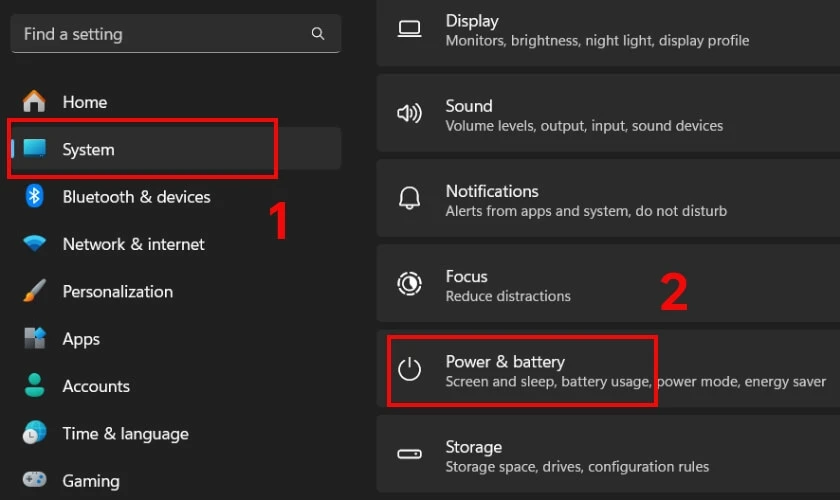Click the Sound speaker icon
The height and width of the screenshot is (500, 840).
point(409,113)
